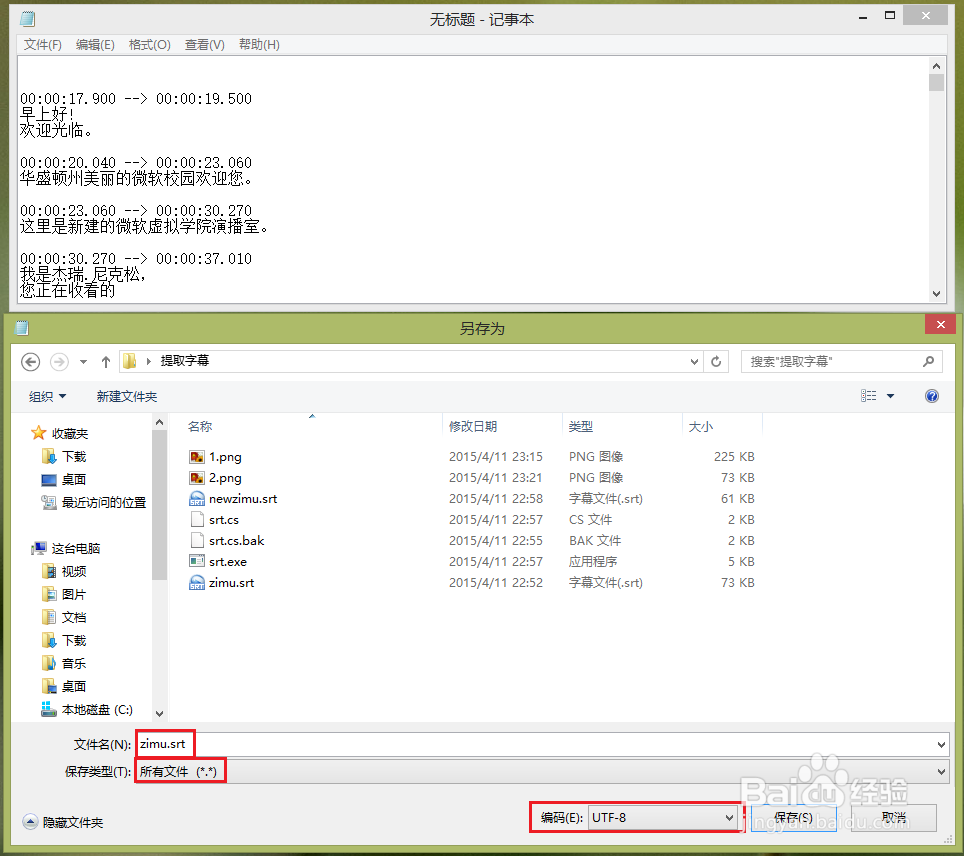Expand the breadcrumb arrow before 提取字幕

[148, 362]
